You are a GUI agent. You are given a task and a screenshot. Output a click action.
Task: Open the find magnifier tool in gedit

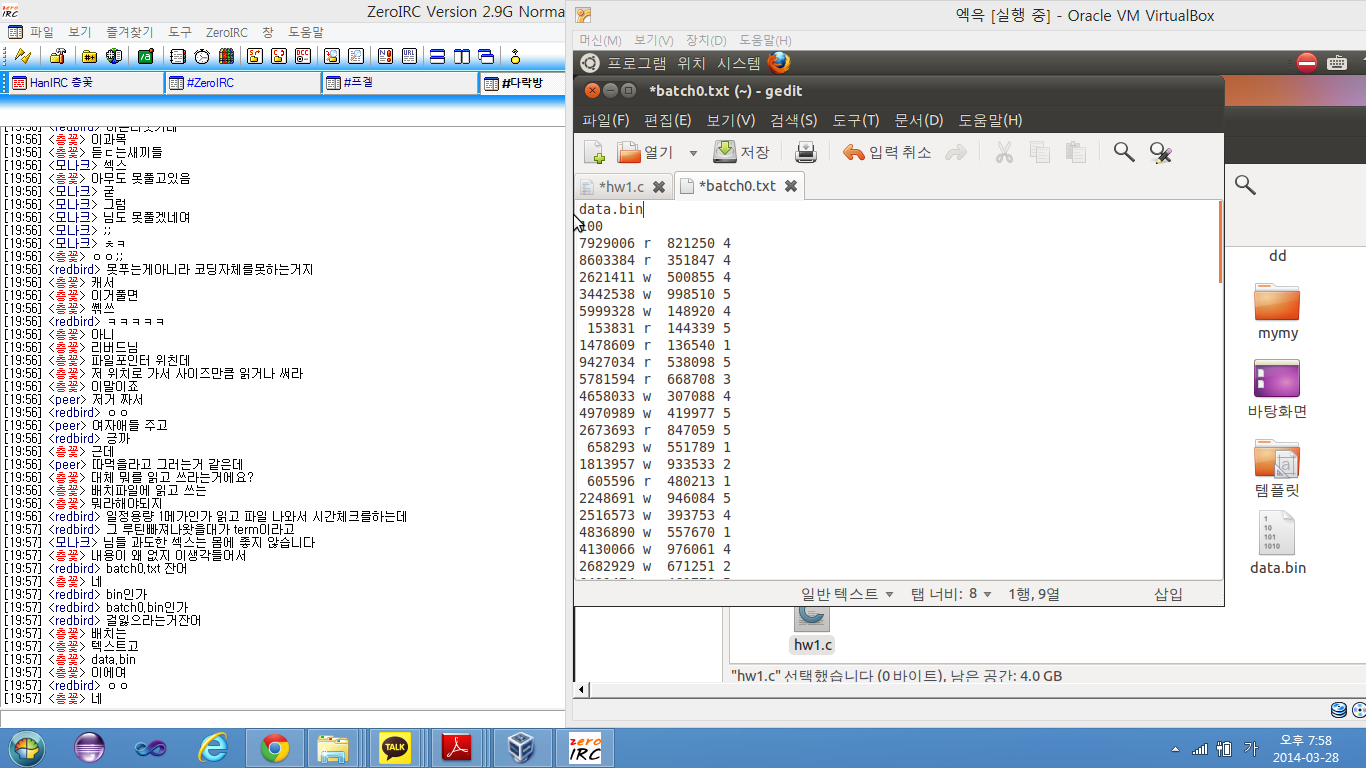(x=1124, y=152)
